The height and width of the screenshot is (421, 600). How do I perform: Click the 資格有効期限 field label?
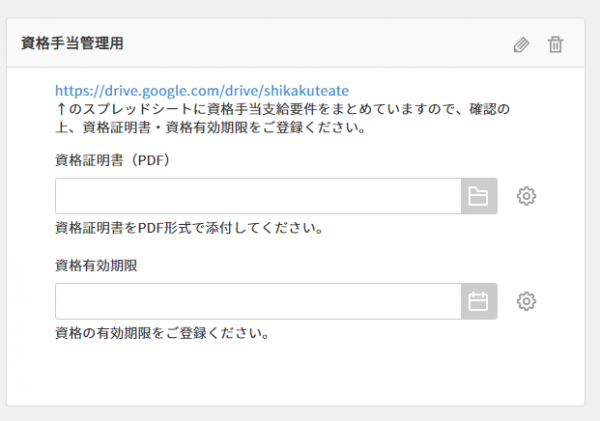coord(96,265)
